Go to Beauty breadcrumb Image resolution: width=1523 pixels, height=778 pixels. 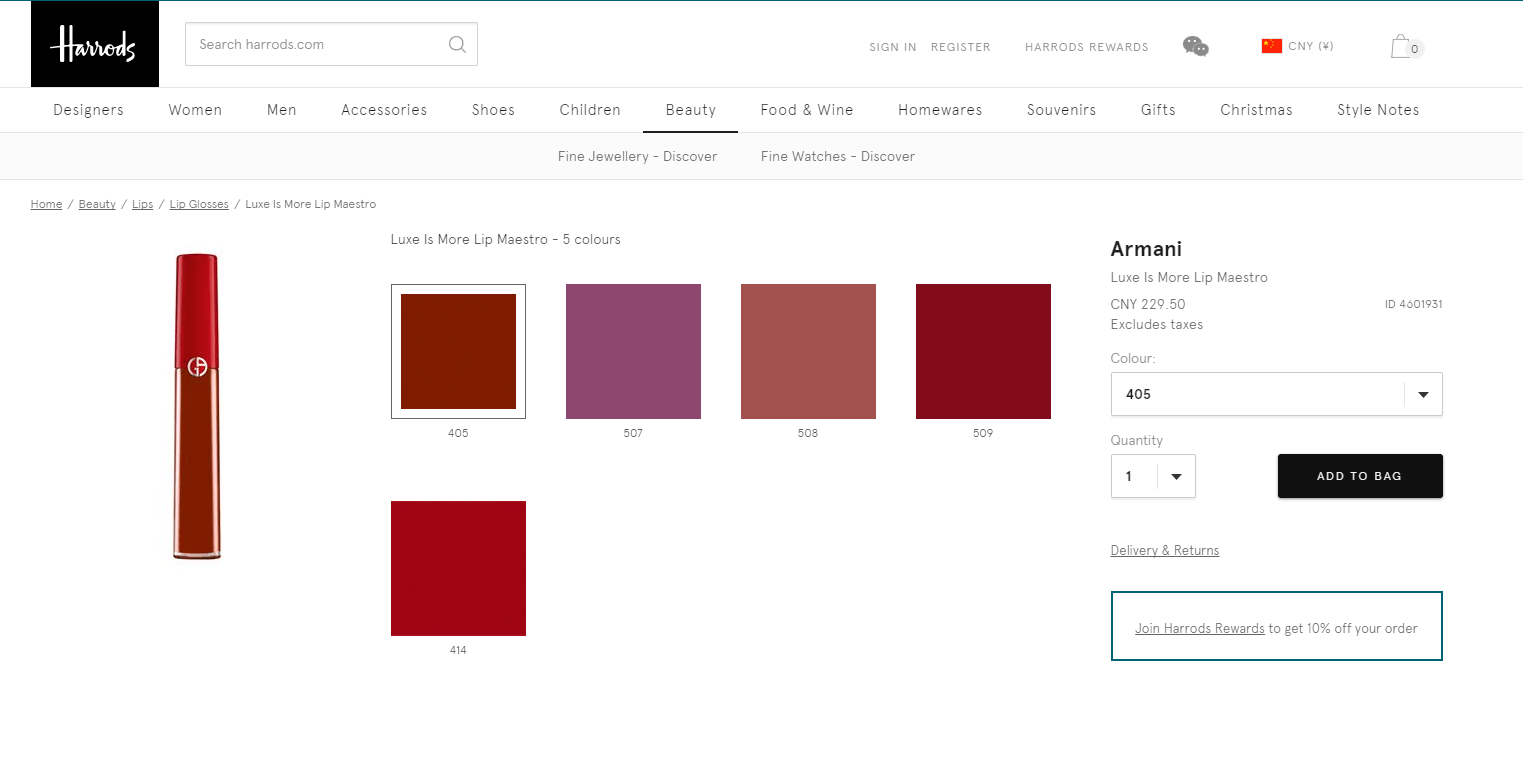point(97,204)
